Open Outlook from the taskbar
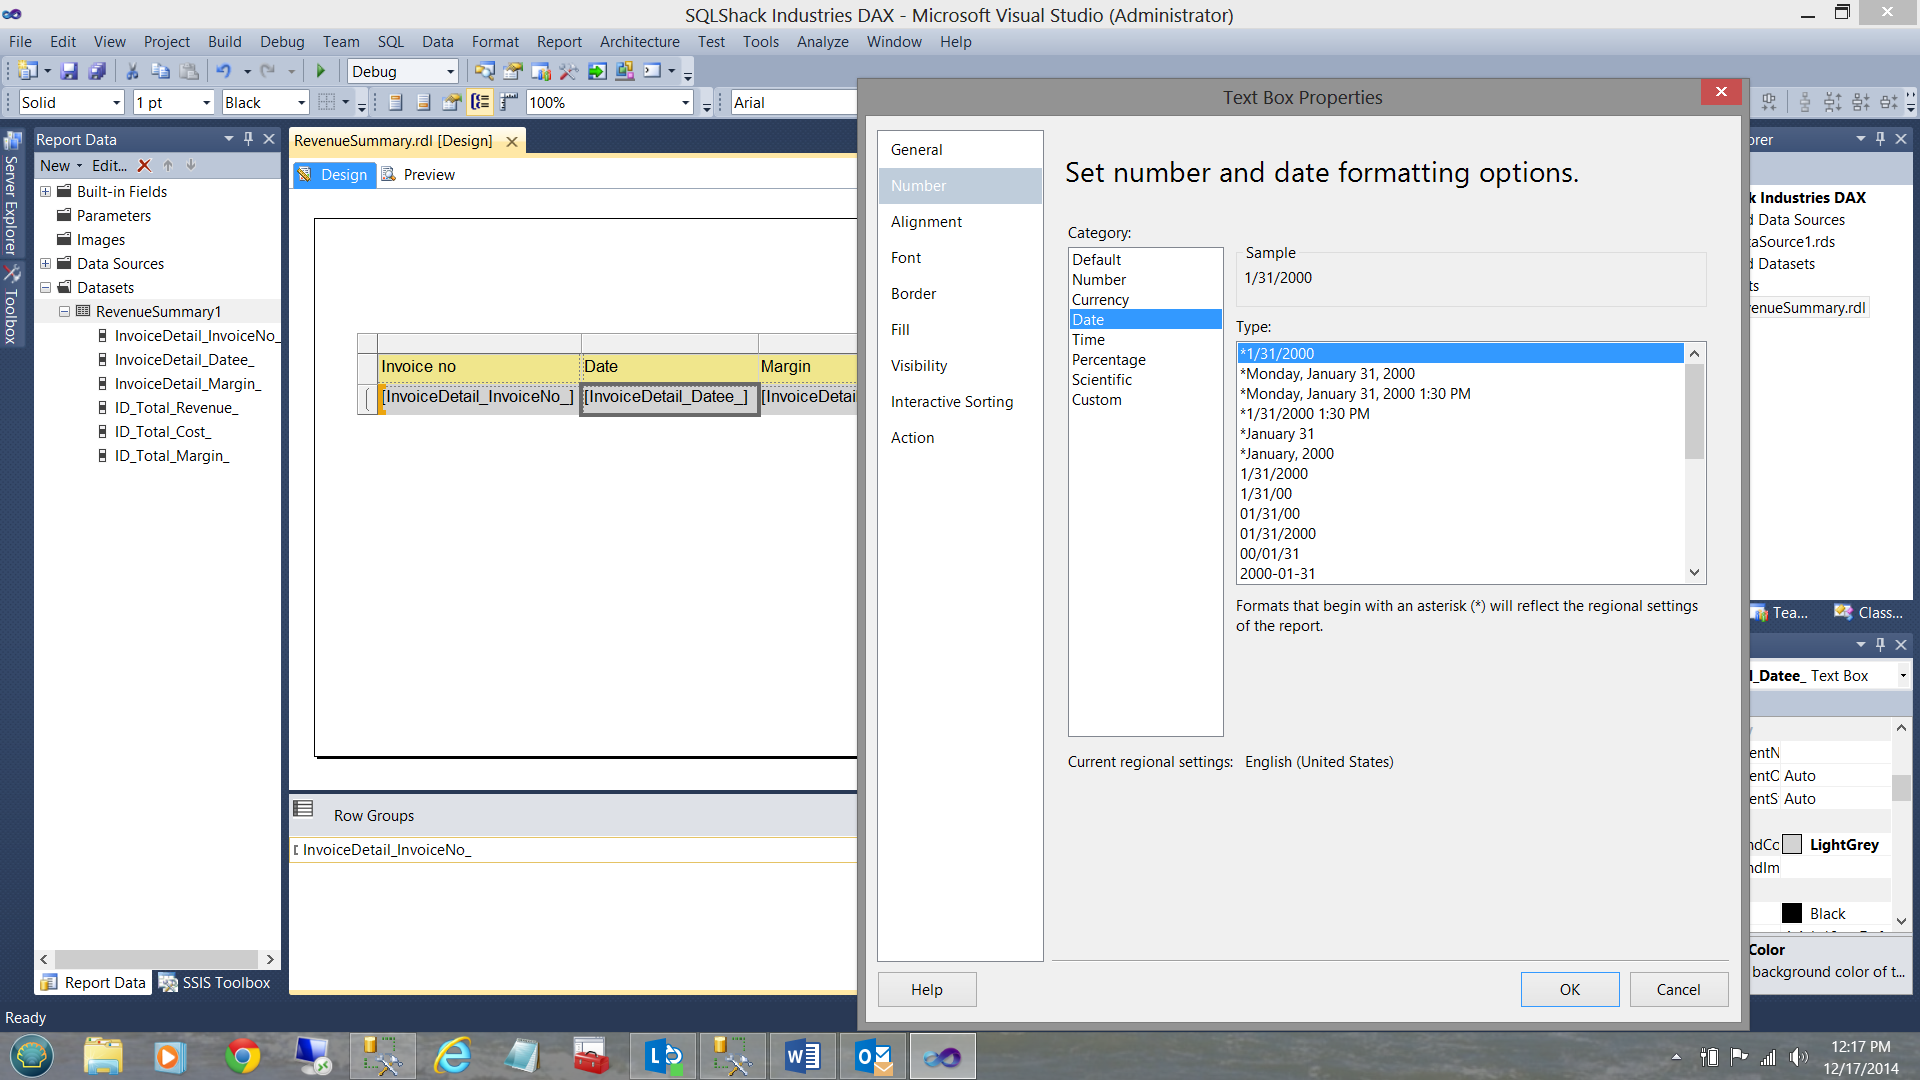 [873, 1056]
